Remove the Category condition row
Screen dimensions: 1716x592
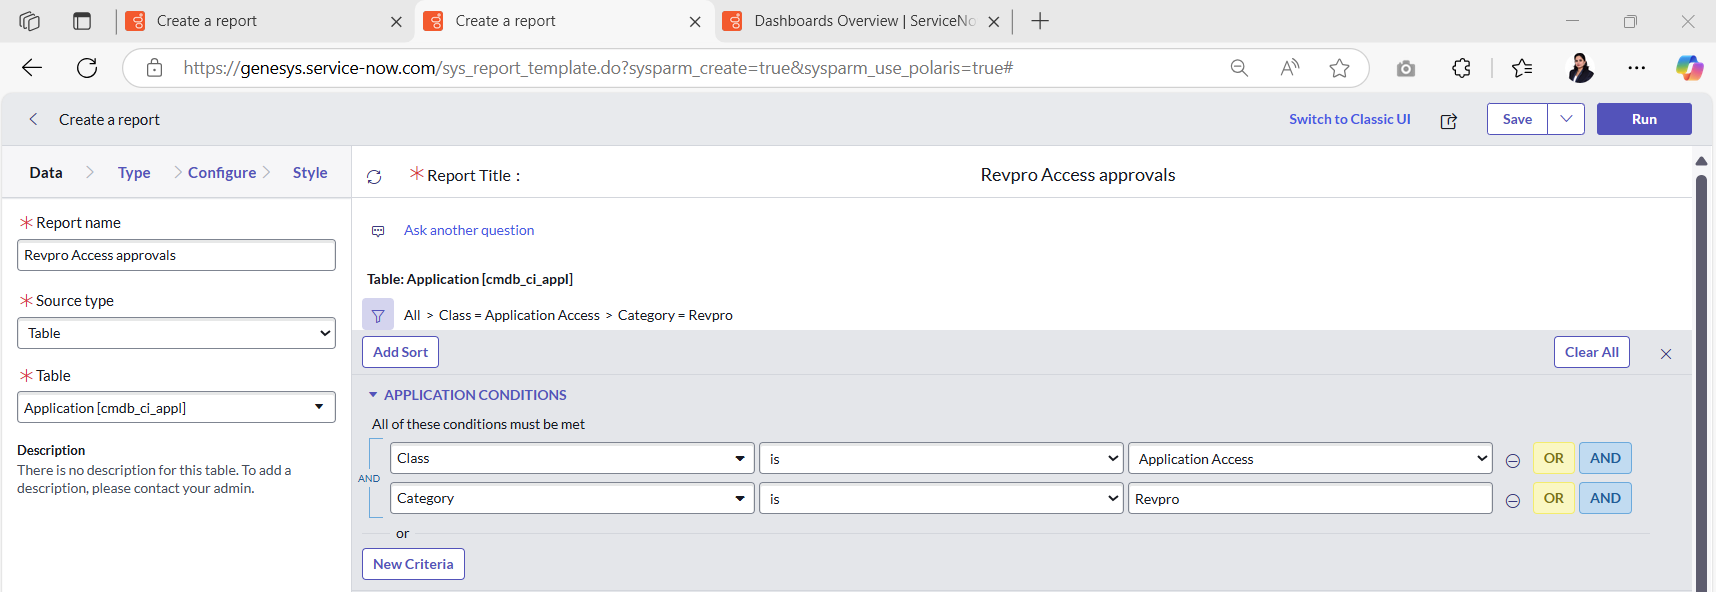point(1513,501)
